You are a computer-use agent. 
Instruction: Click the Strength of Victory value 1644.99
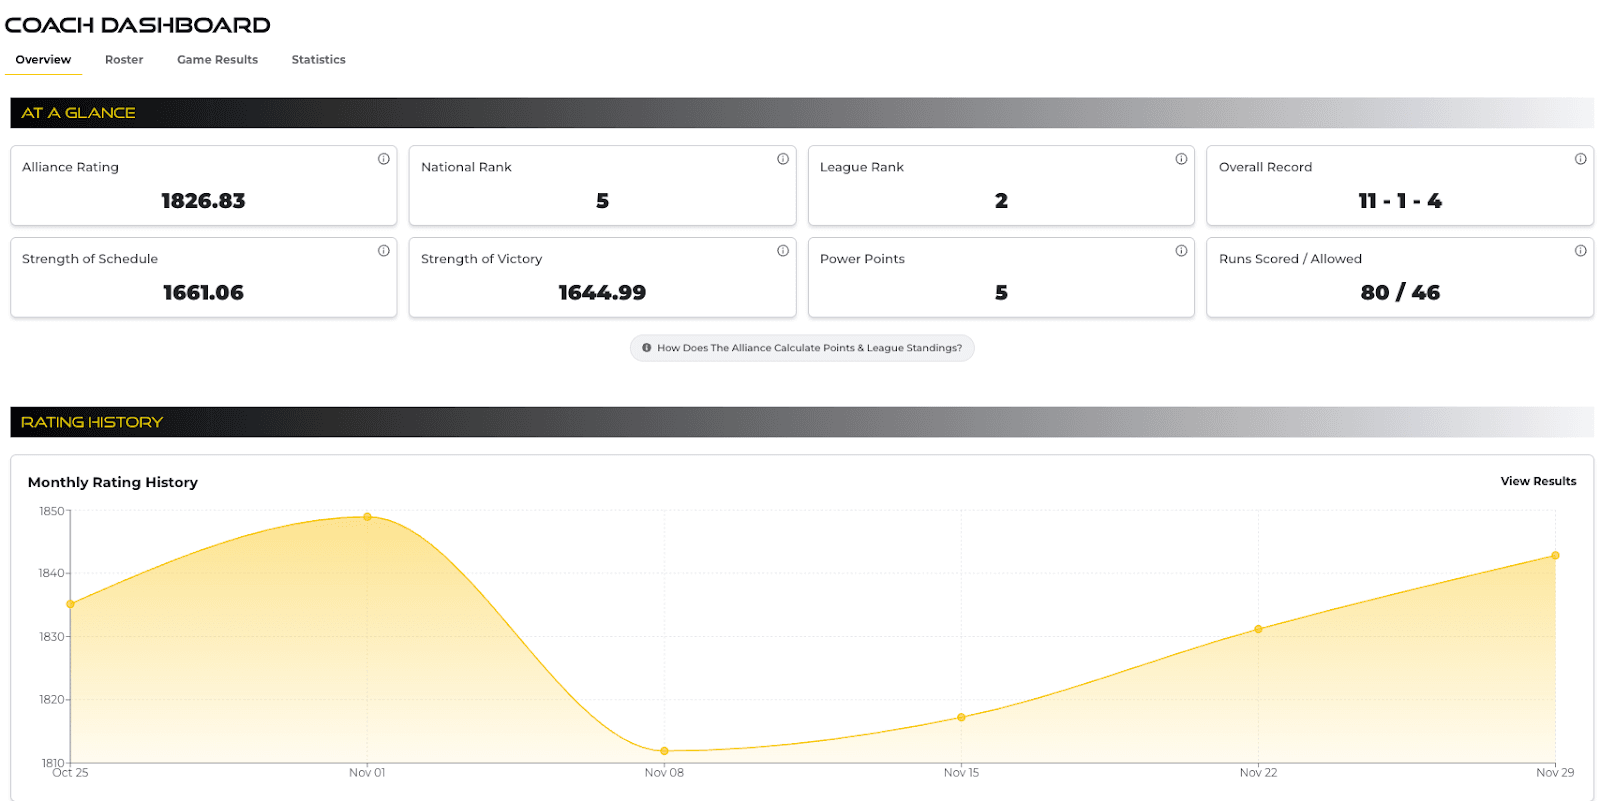[602, 293]
